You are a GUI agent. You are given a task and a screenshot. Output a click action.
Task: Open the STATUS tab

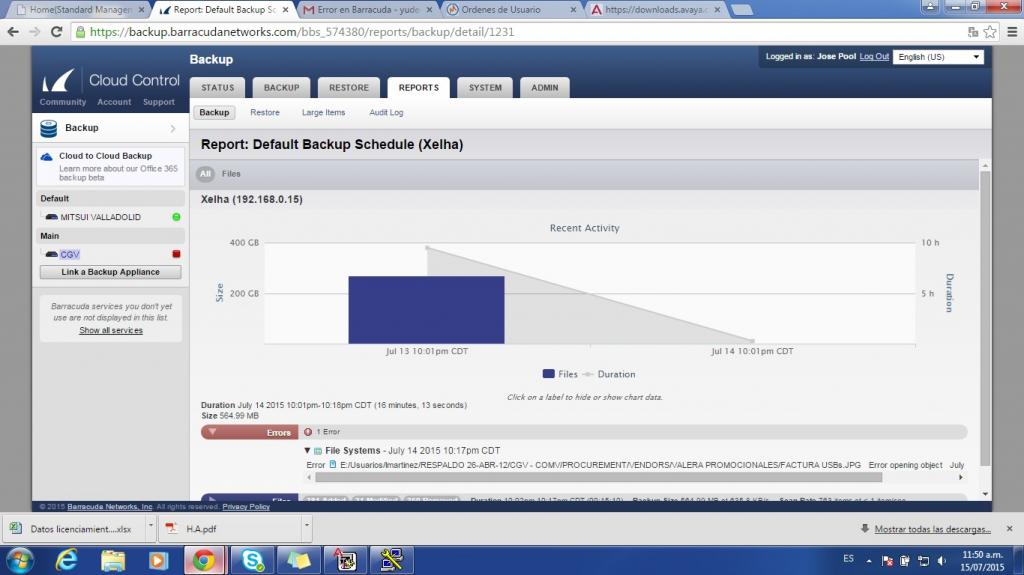tap(217, 88)
